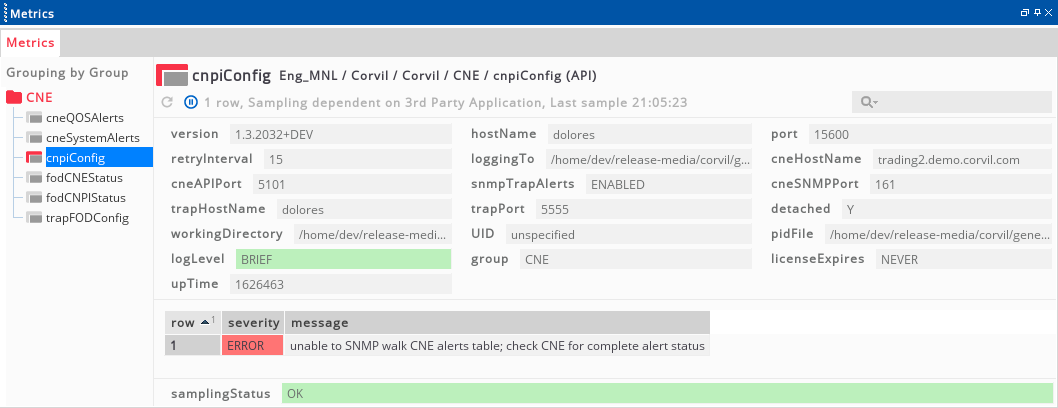Float the Metrics panel with restore icon

pos(1024,13)
